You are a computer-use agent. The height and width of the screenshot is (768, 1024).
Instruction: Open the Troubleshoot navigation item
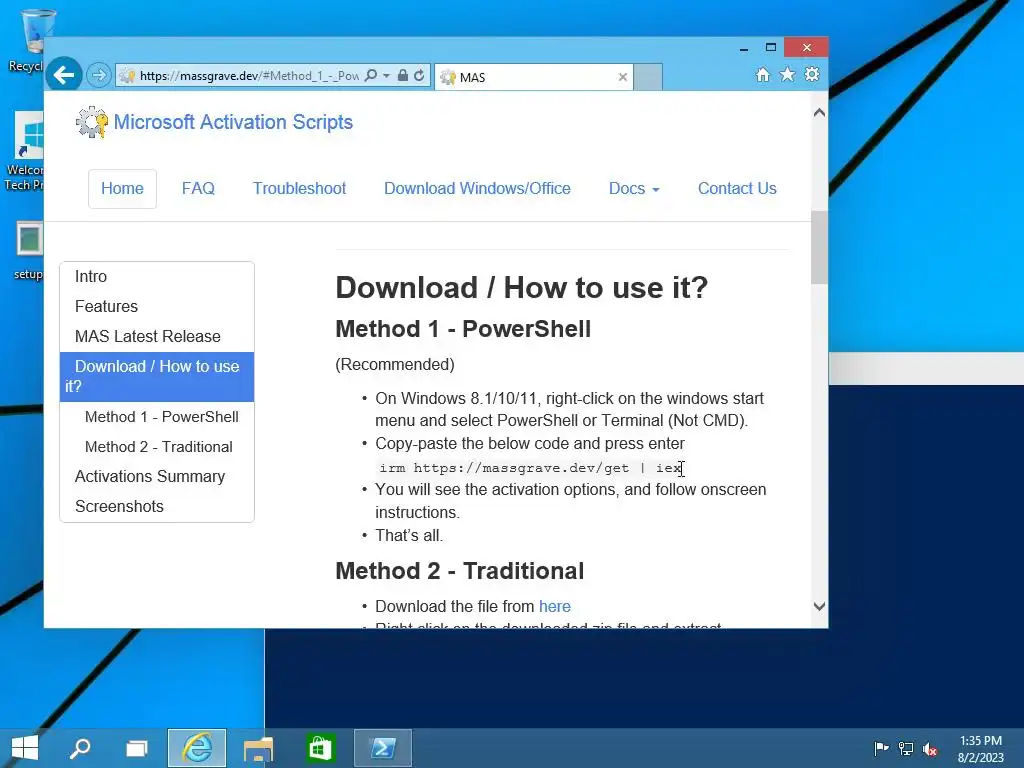click(x=299, y=189)
